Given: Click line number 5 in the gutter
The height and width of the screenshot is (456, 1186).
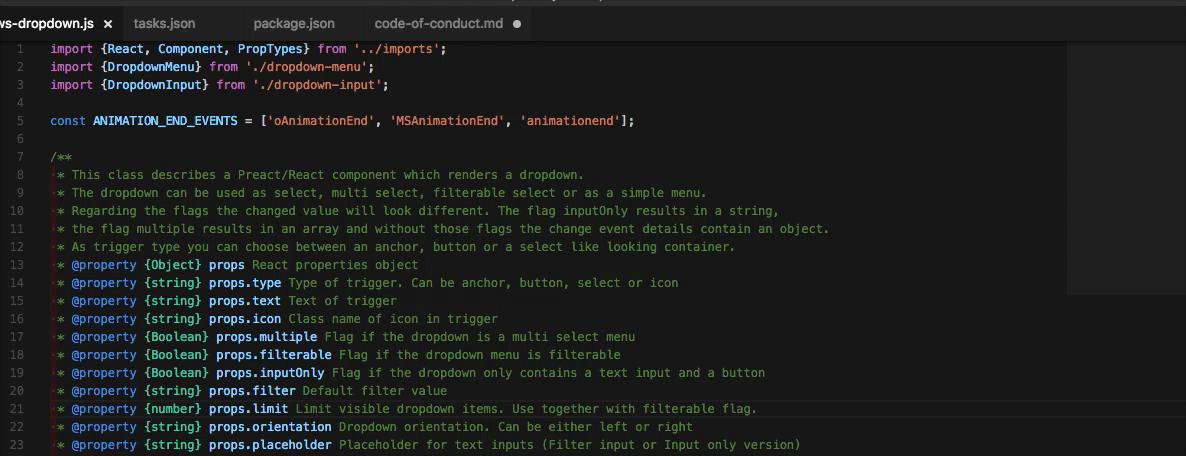Looking at the screenshot, I should [20, 121].
